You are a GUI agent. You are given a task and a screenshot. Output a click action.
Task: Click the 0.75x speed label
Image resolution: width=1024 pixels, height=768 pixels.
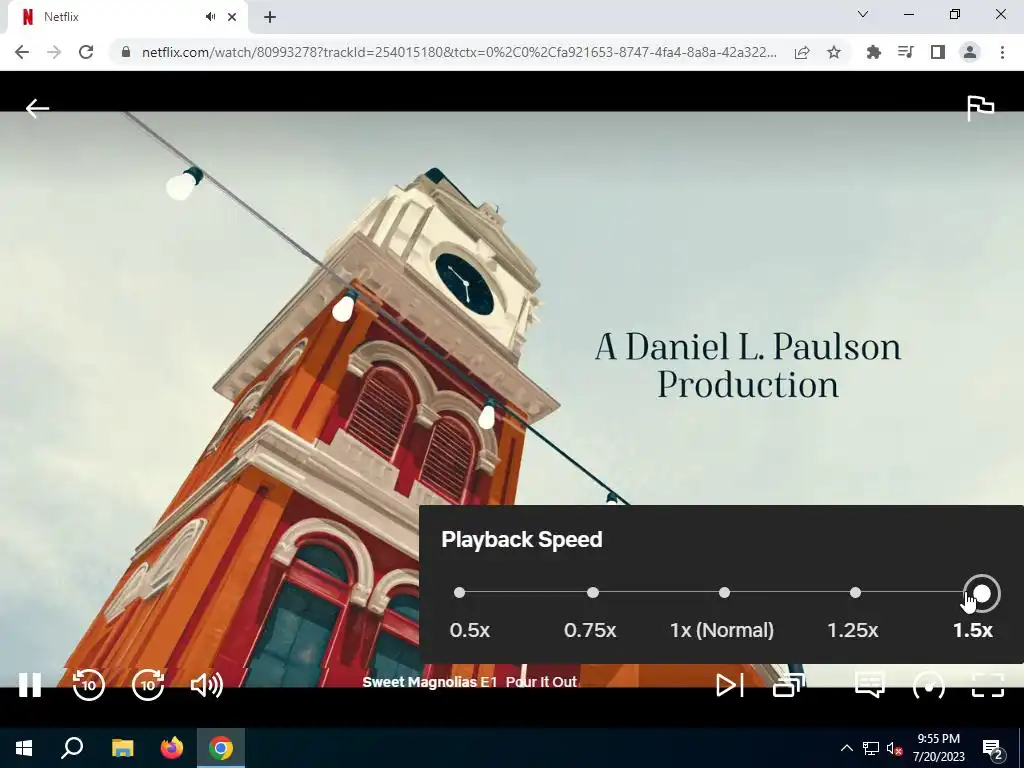pos(590,630)
